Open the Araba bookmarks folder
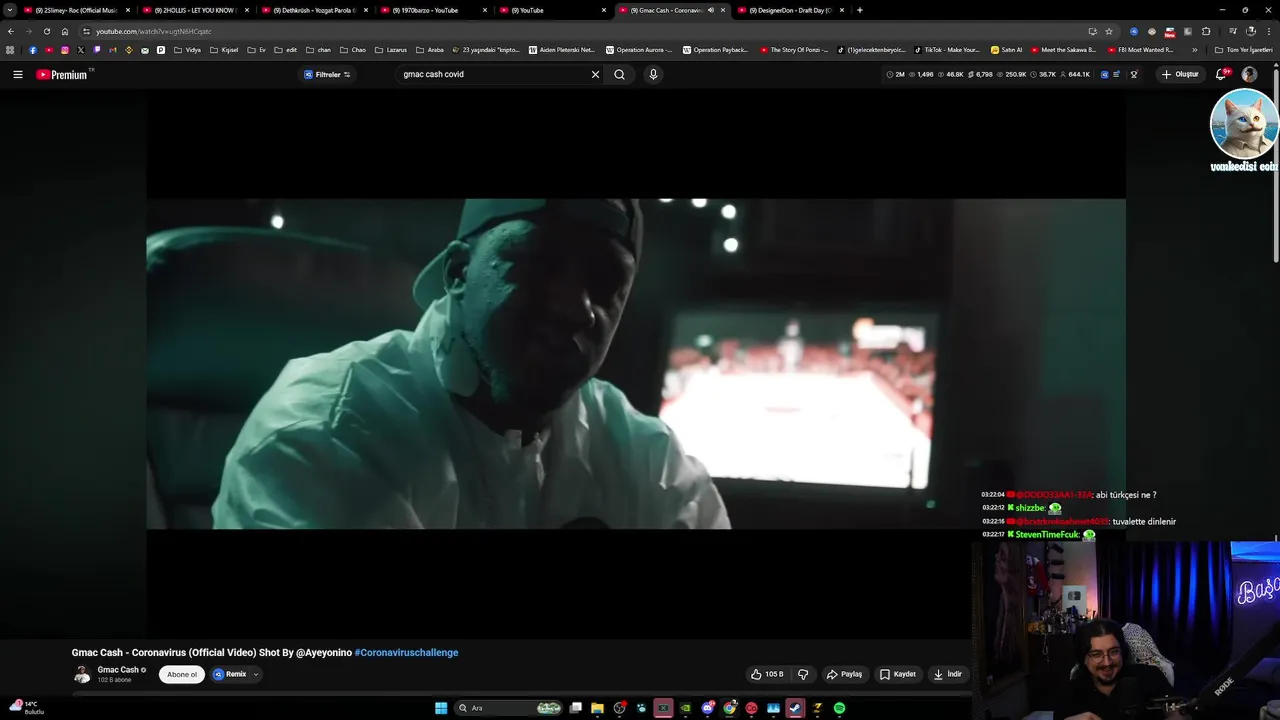Image resolution: width=1280 pixels, height=720 pixels. [x=429, y=50]
